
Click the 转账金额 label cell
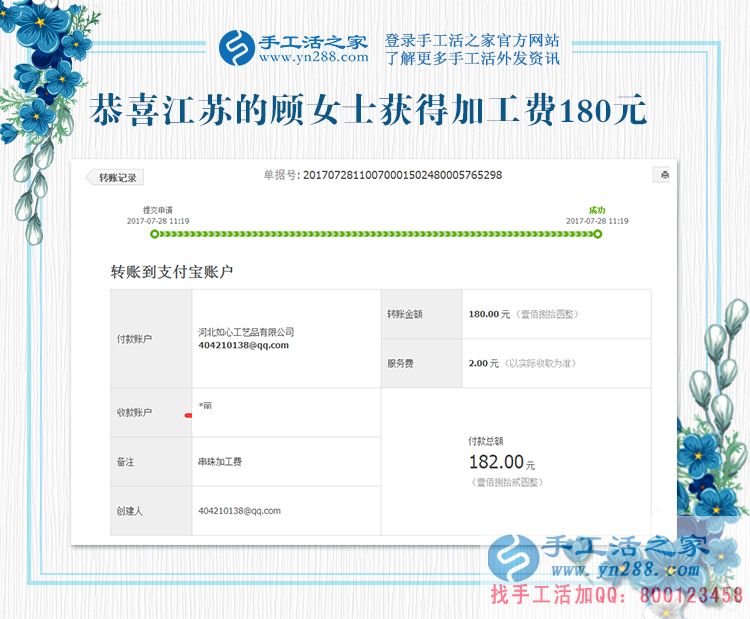pos(422,314)
